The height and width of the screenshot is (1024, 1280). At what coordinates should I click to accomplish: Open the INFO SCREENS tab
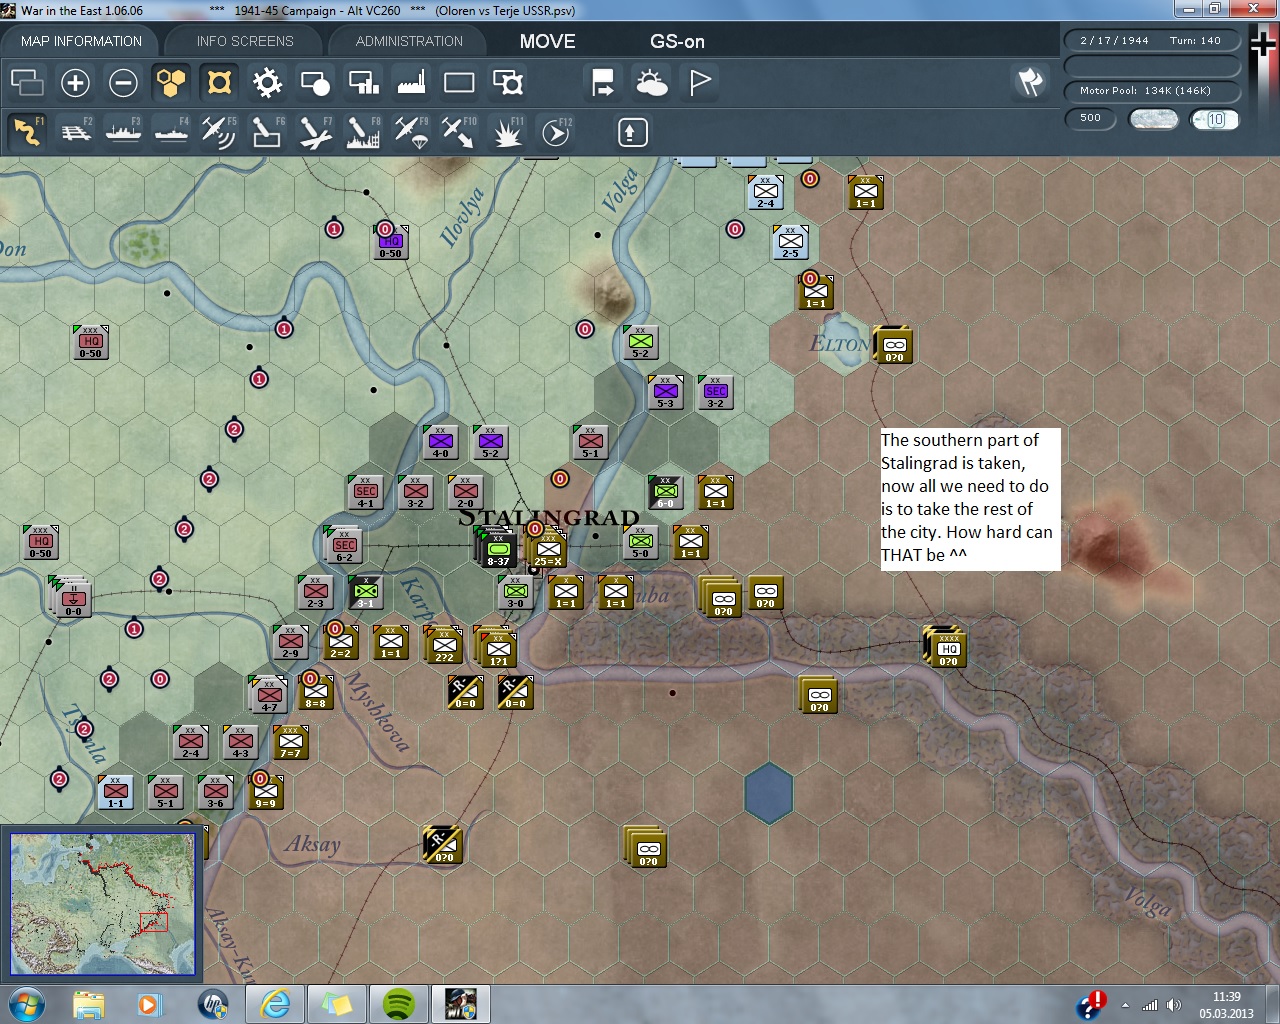pos(245,41)
